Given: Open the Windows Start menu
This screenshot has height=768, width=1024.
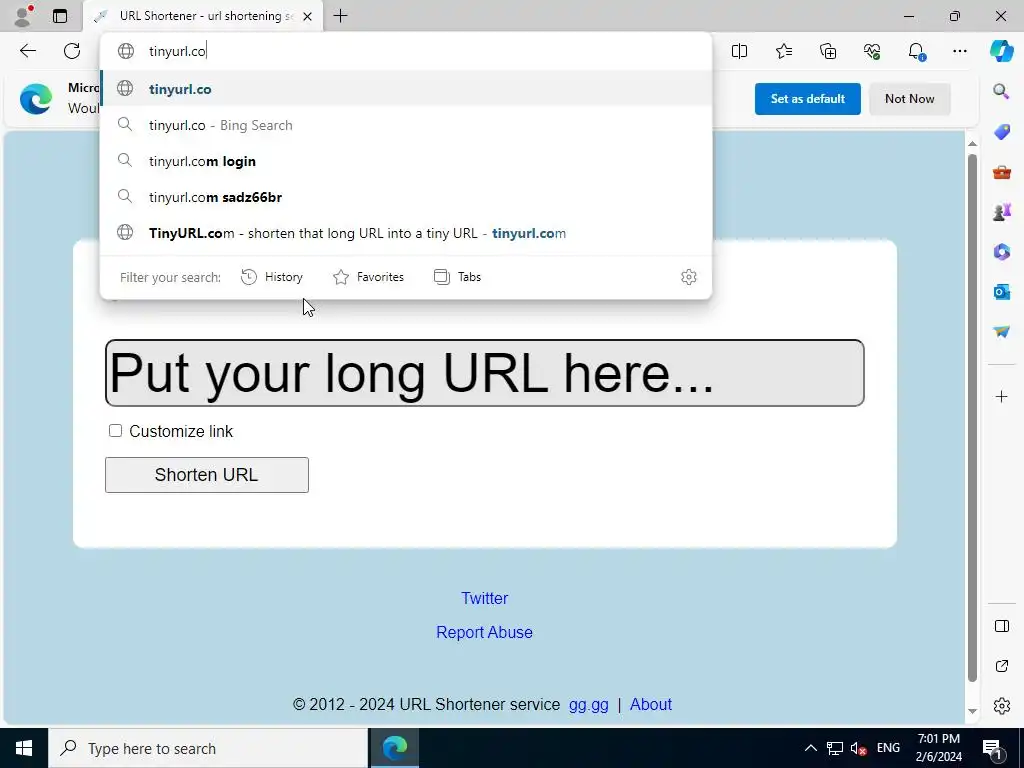Looking at the screenshot, I should pos(24,748).
